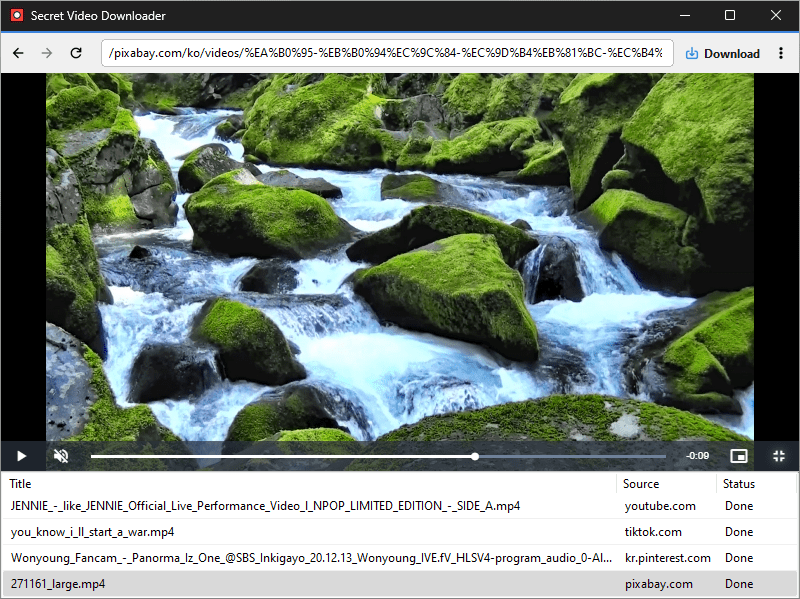Sort list by Status column header
Viewport: 800px width, 599px height.
pos(756,484)
